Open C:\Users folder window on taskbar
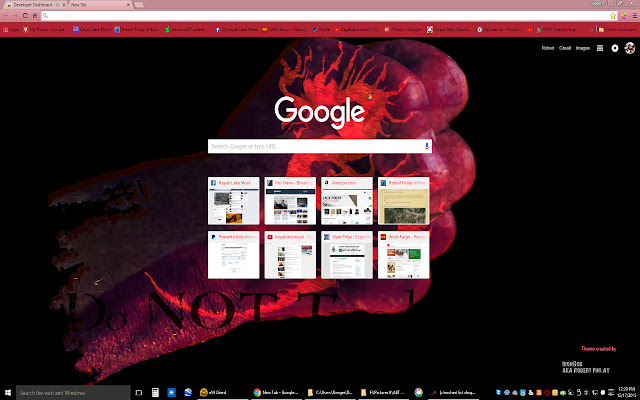The height and width of the screenshot is (400, 640). 330,393
